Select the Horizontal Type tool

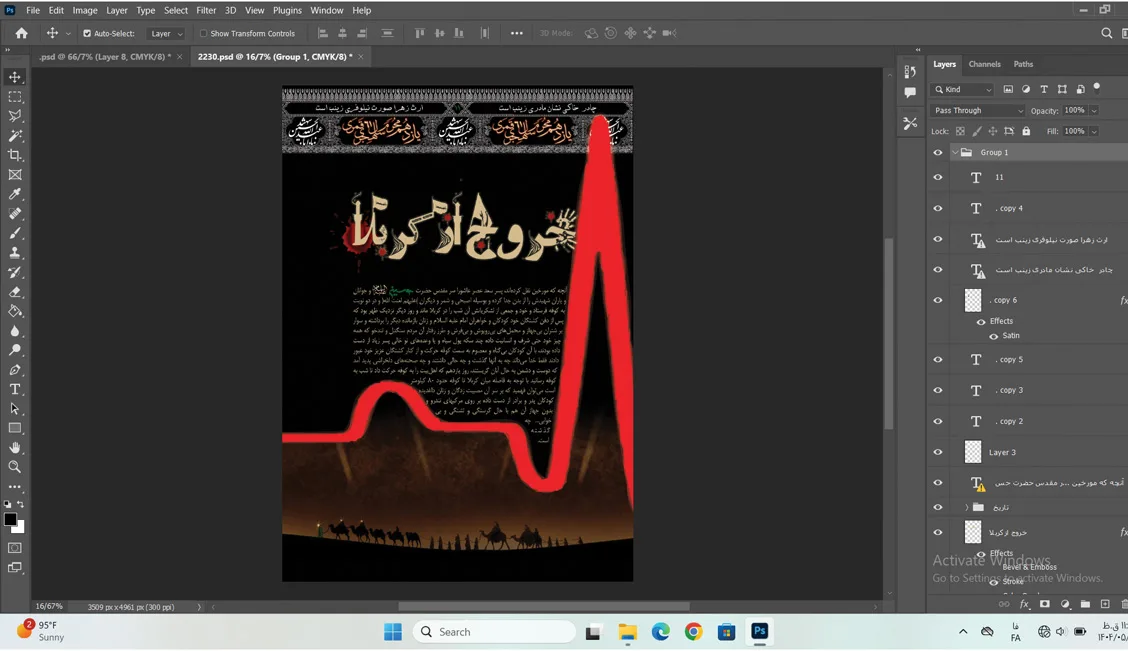(x=14, y=389)
